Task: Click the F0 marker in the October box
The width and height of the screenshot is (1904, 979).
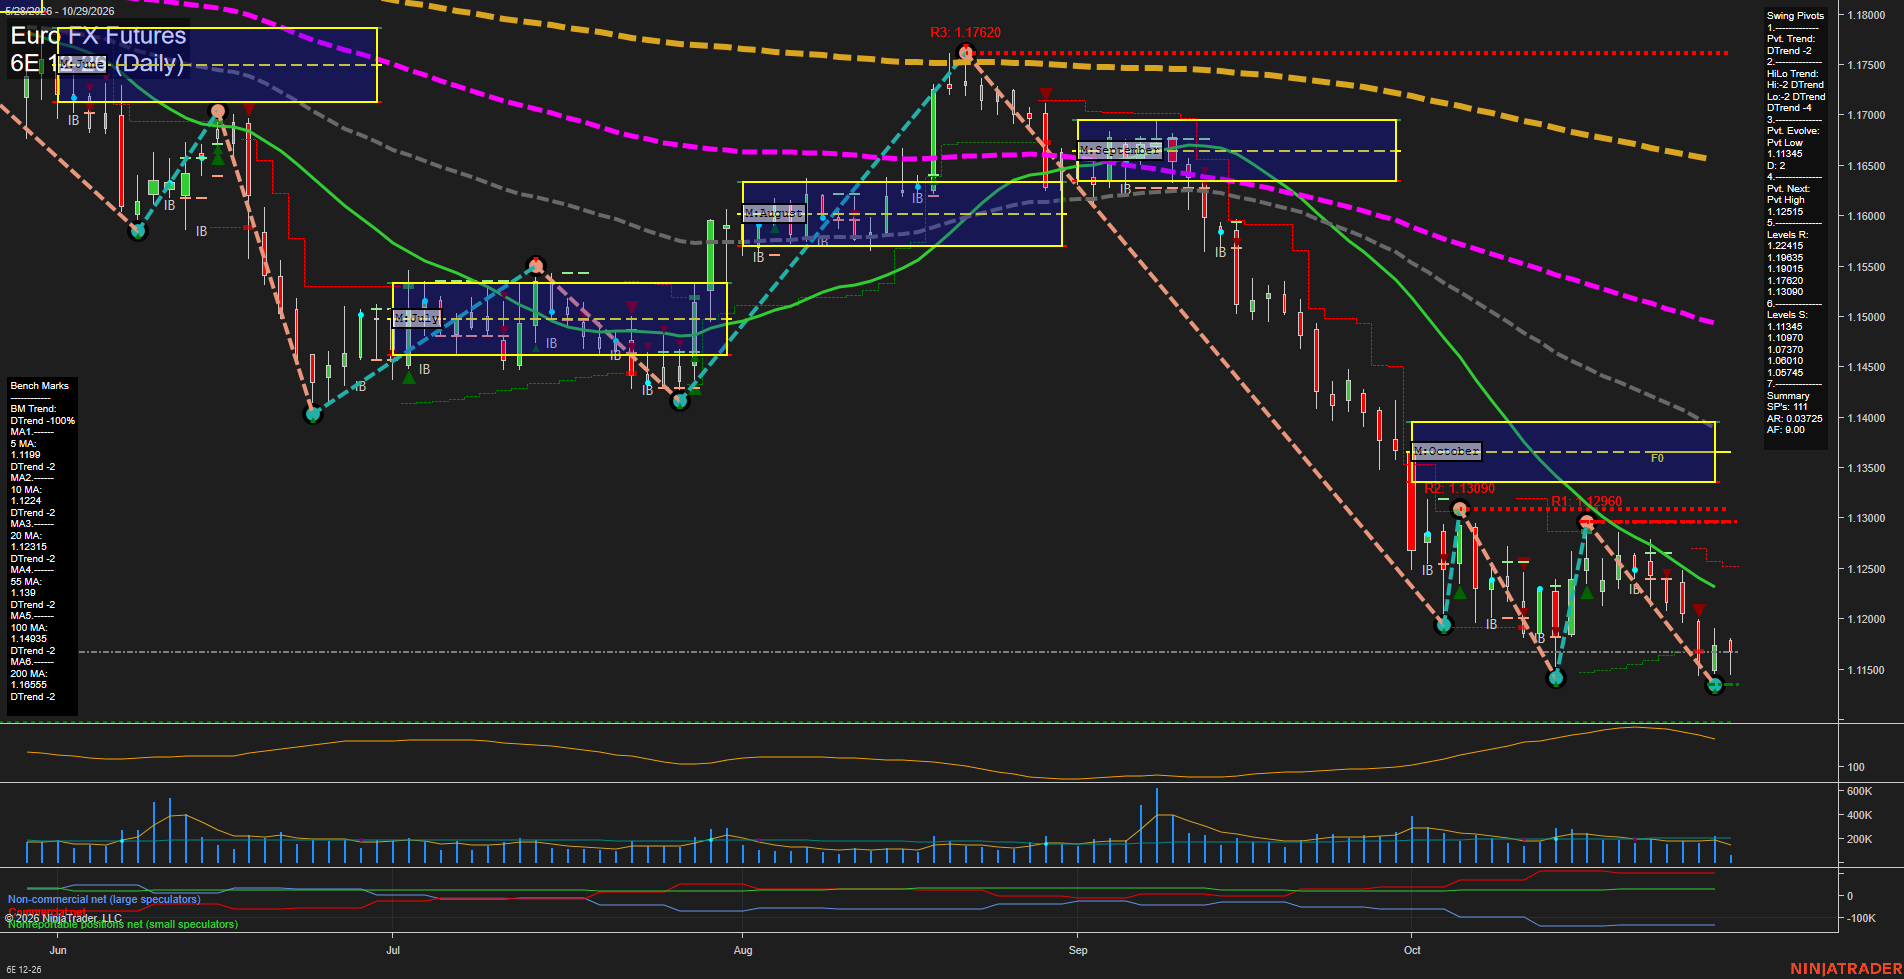Action: coord(1657,458)
